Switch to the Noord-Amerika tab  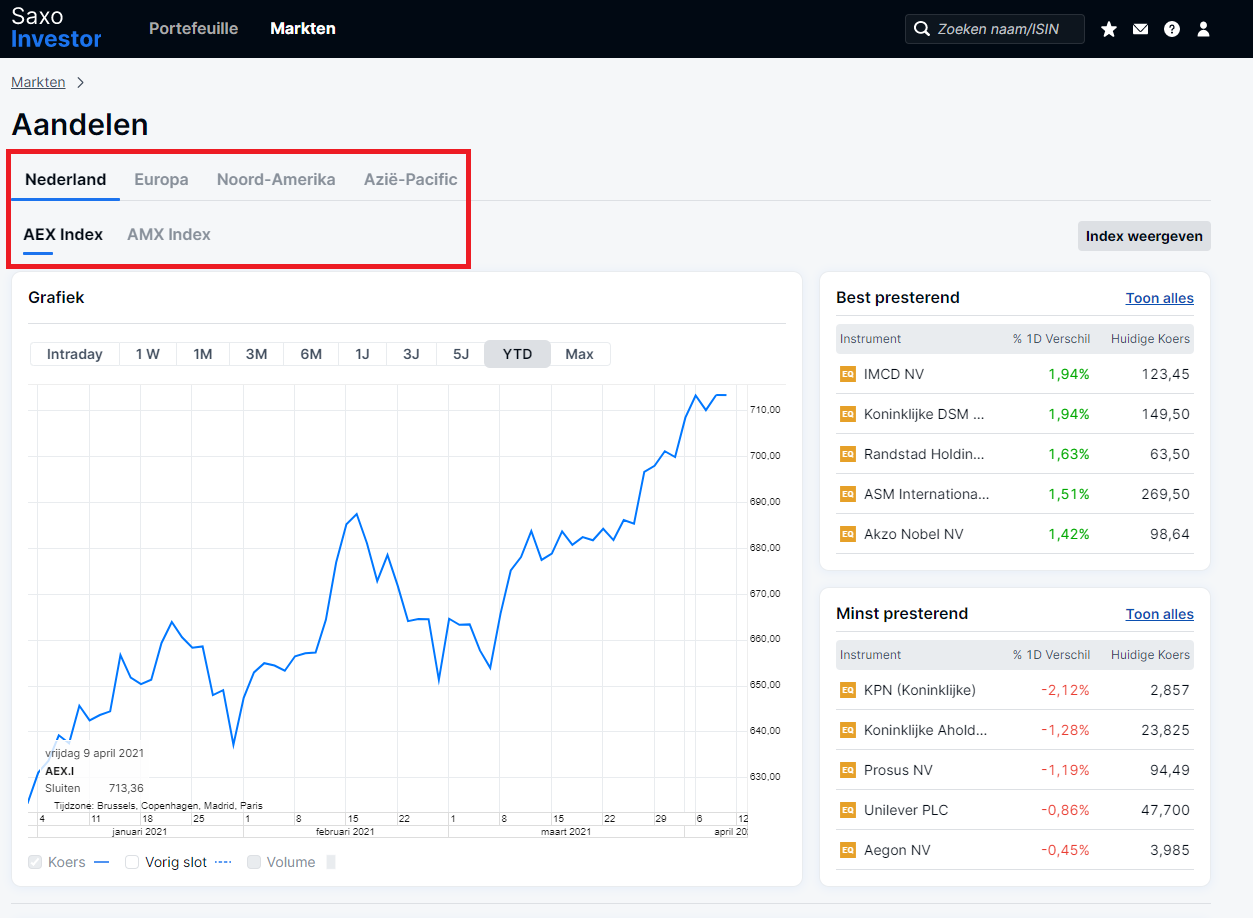click(x=276, y=180)
